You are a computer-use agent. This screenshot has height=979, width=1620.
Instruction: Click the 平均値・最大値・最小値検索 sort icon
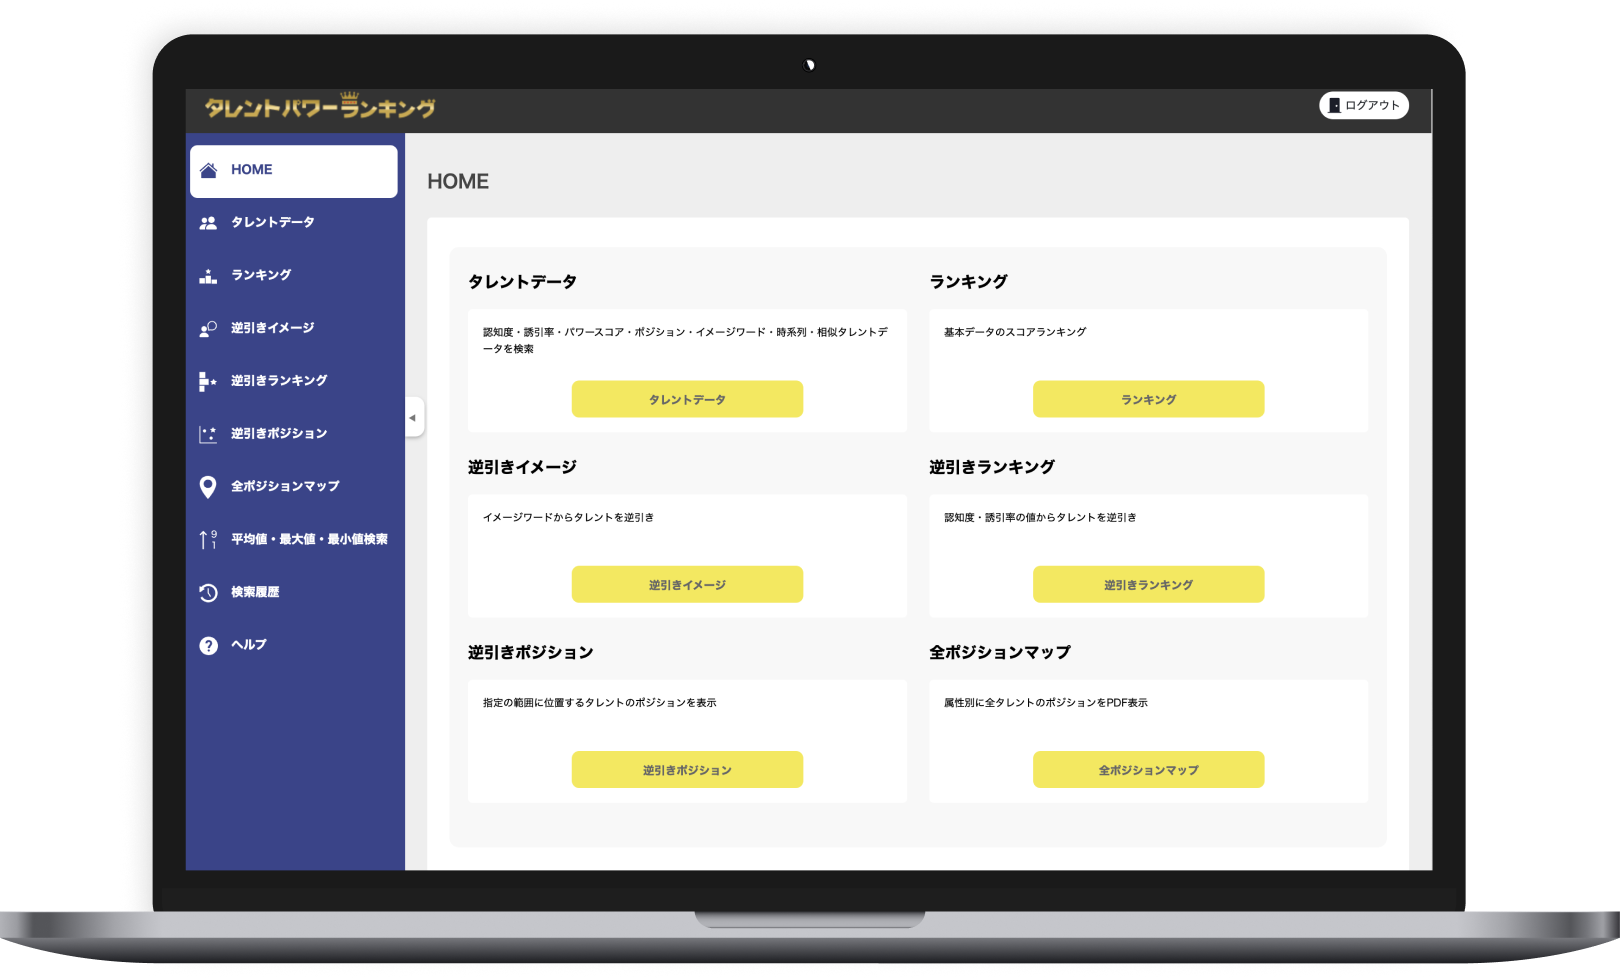pos(208,540)
